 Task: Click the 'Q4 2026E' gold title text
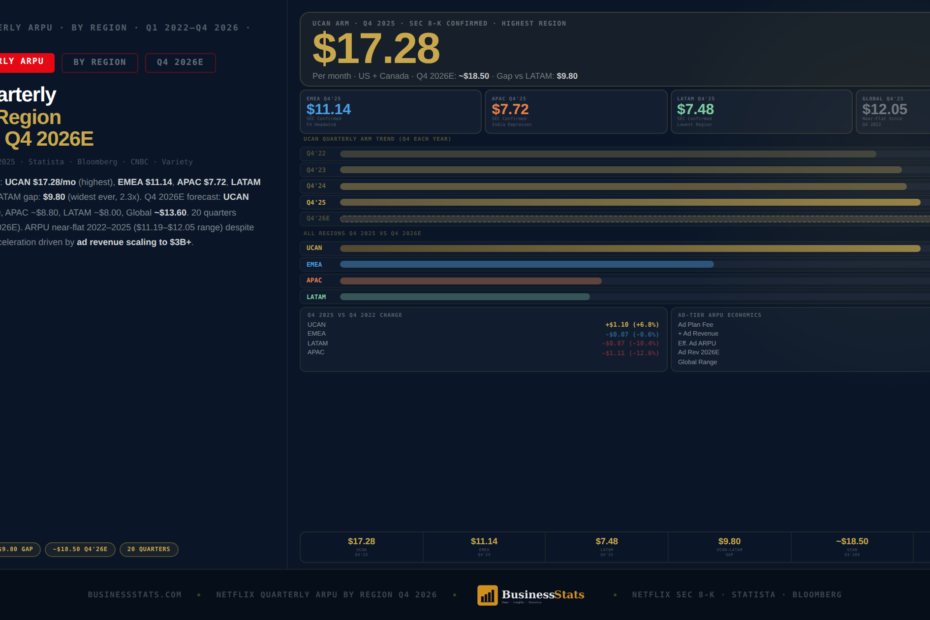click(49, 139)
